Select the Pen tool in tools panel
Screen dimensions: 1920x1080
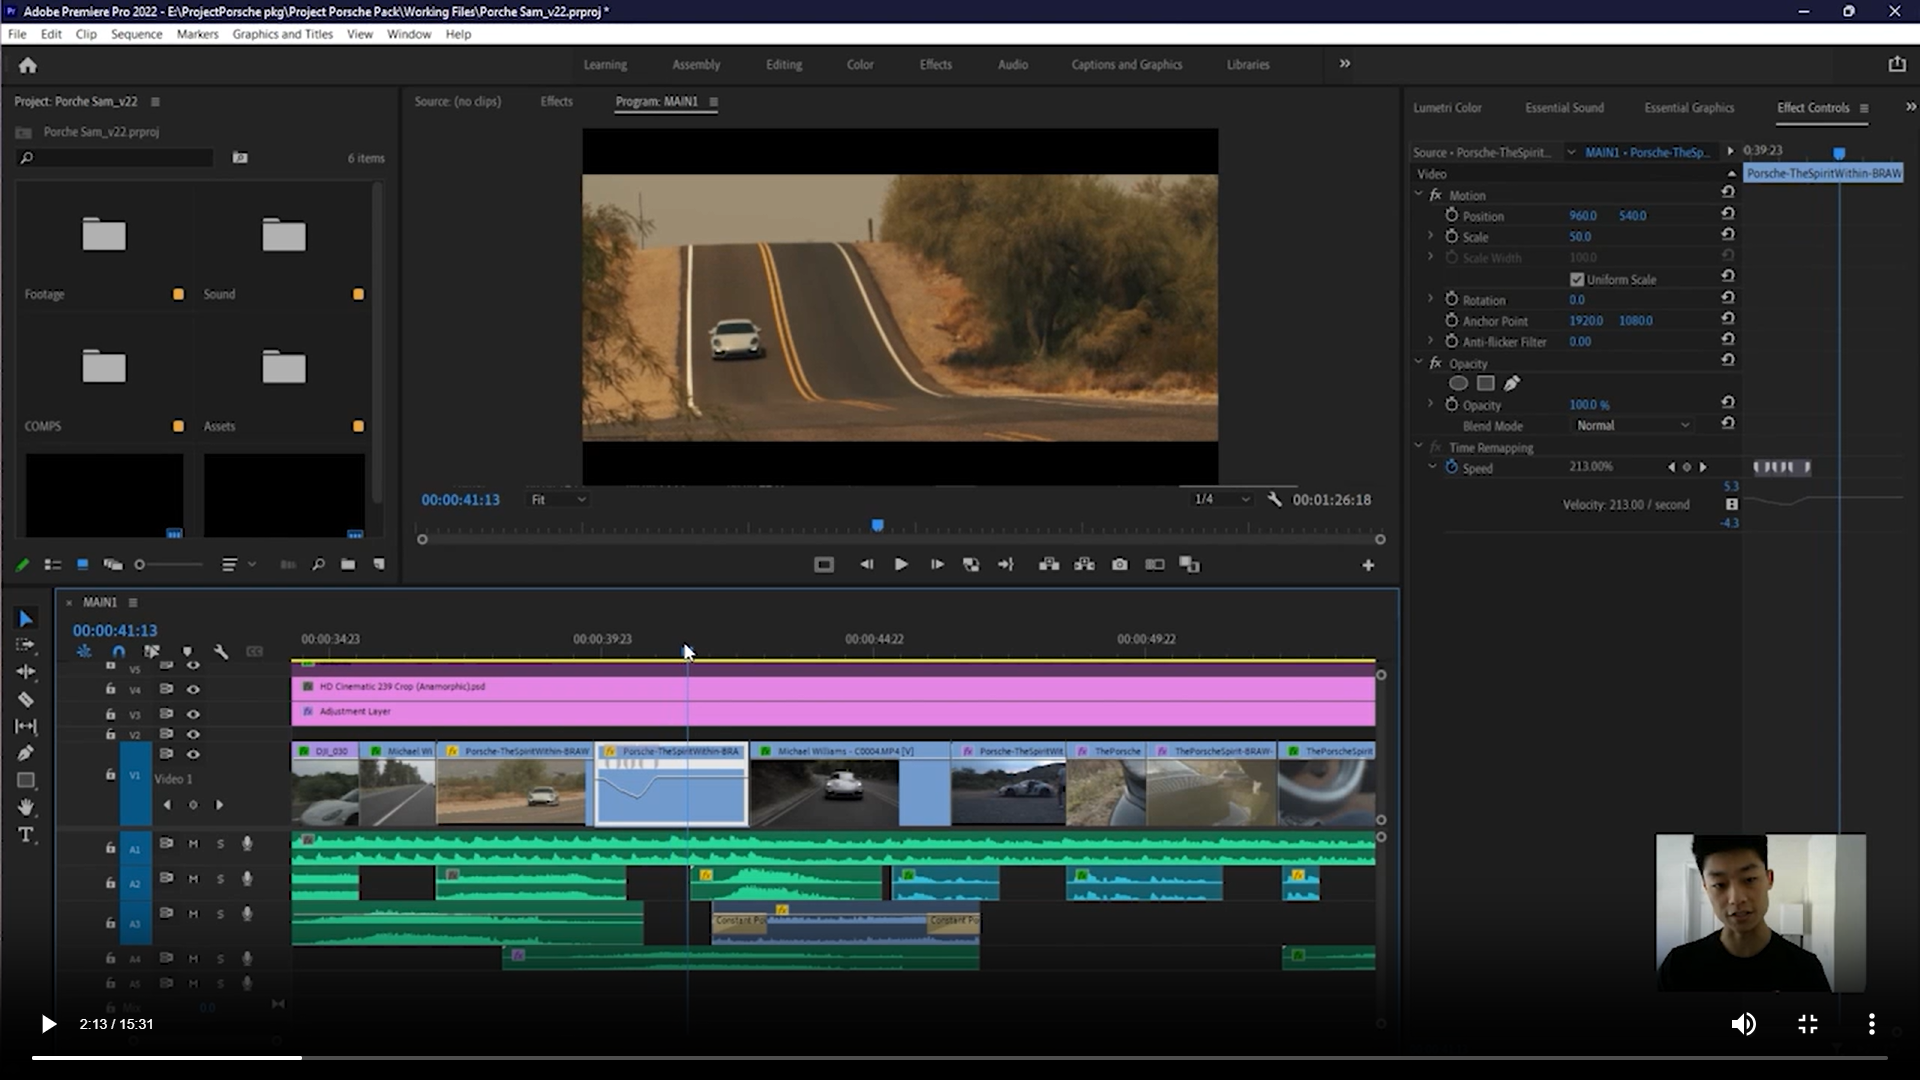(x=26, y=753)
